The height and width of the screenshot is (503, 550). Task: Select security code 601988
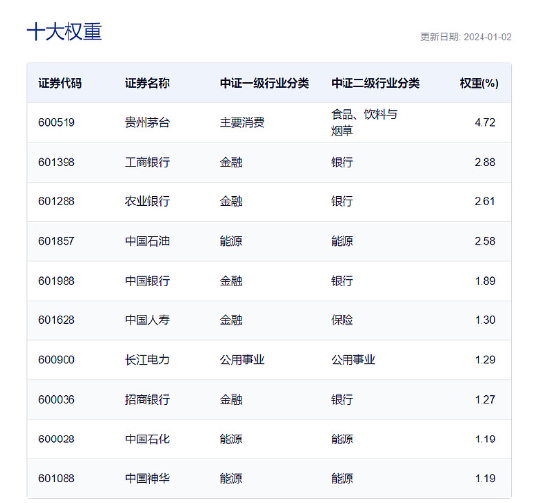(x=56, y=281)
